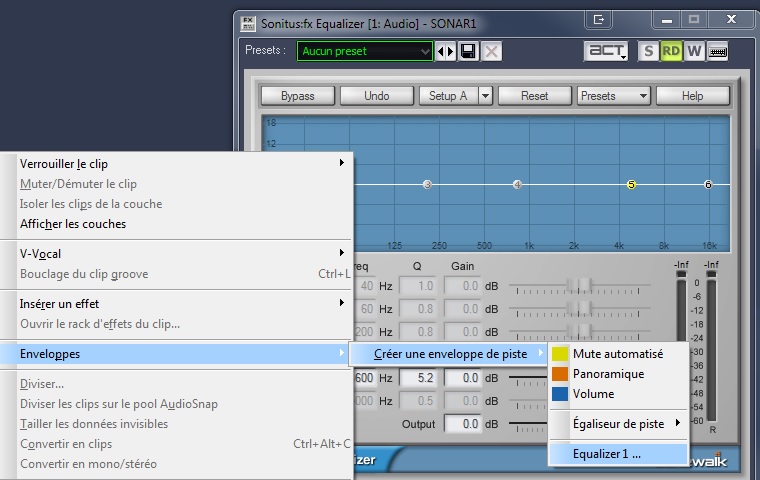The width and height of the screenshot is (760, 480).
Task: Select Equalizer 1 ... menu item
Action: (x=618, y=454)
